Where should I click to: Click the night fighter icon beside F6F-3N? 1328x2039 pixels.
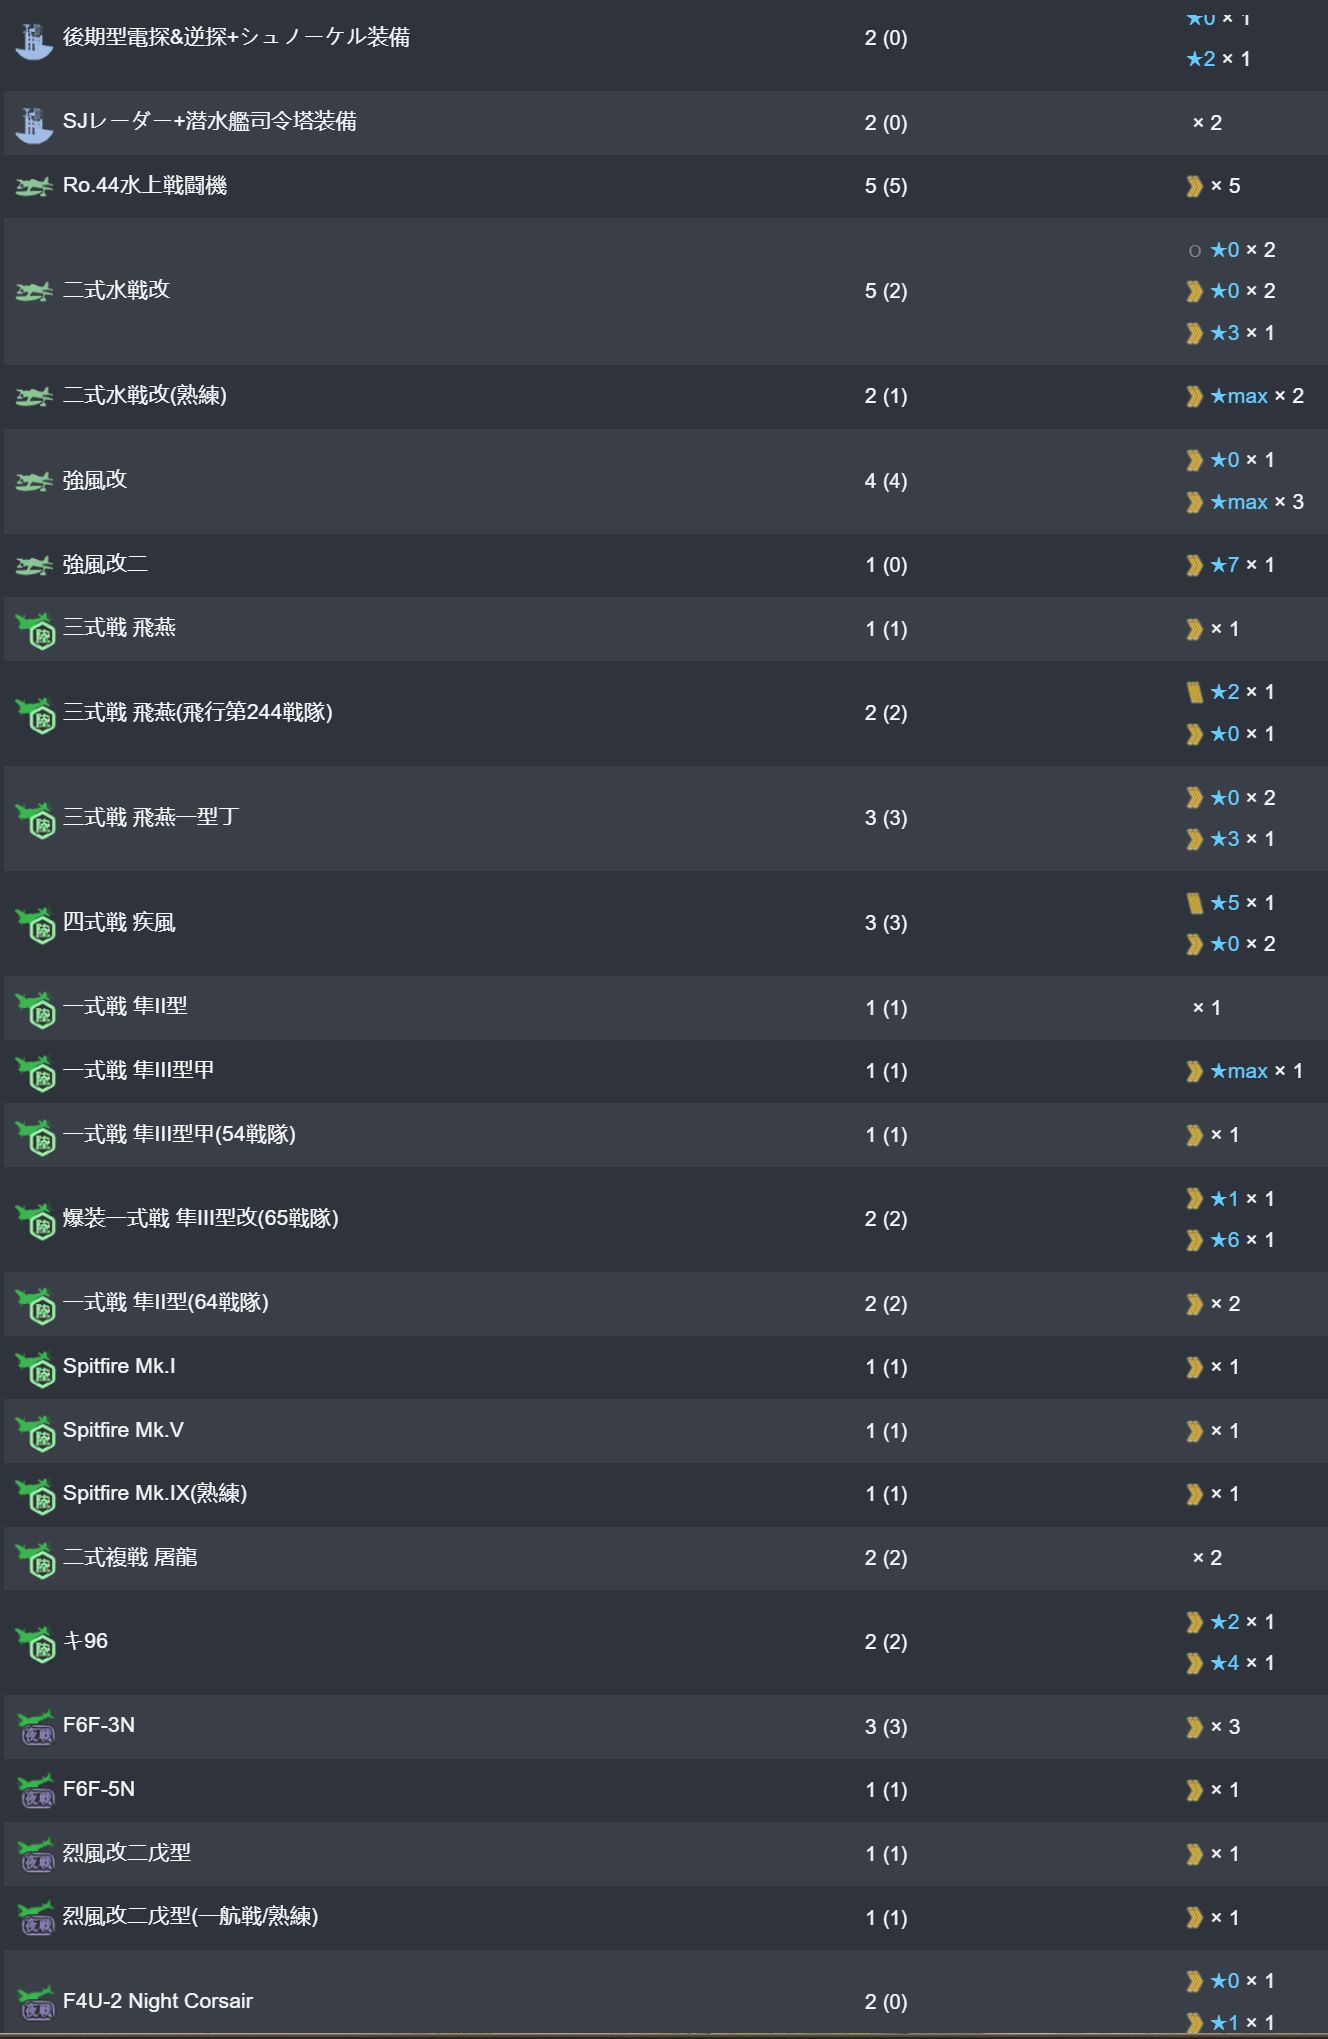point(36,1727)
